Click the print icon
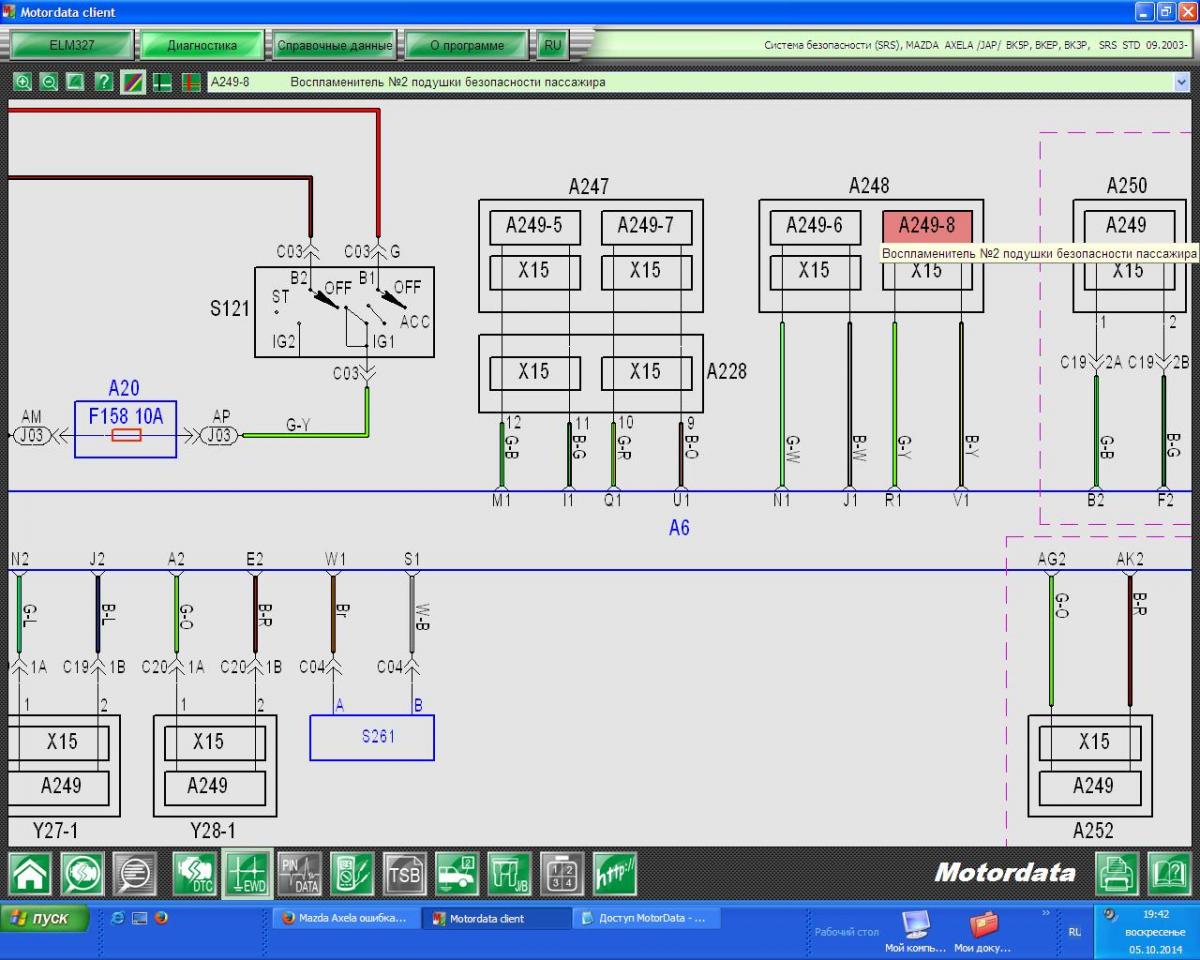1200x960 pixels. (1116, 874)
